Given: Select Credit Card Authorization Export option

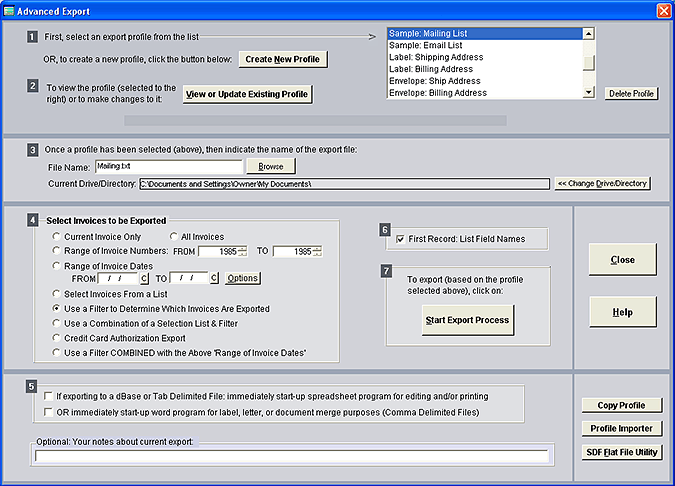Looking at the screenshot, I should [57, 340].
